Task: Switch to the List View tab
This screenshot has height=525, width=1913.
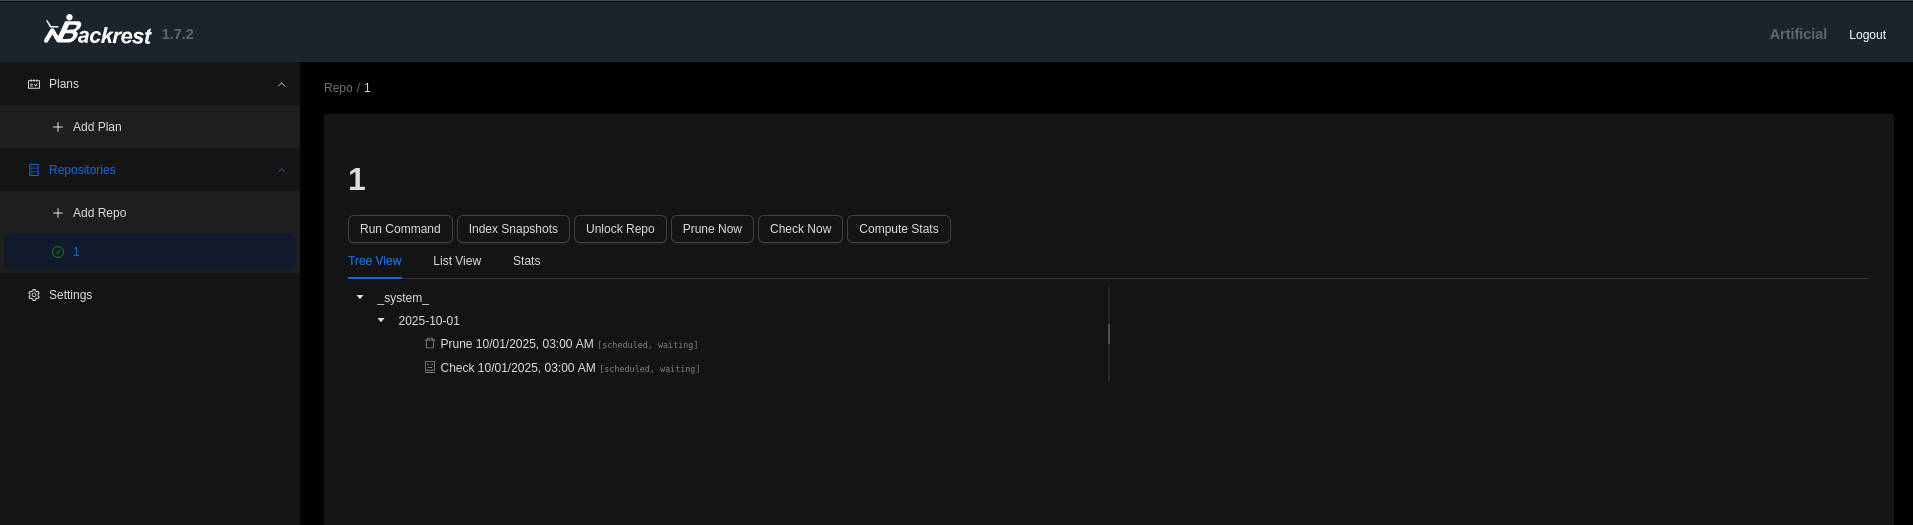Action: point(457,261)
